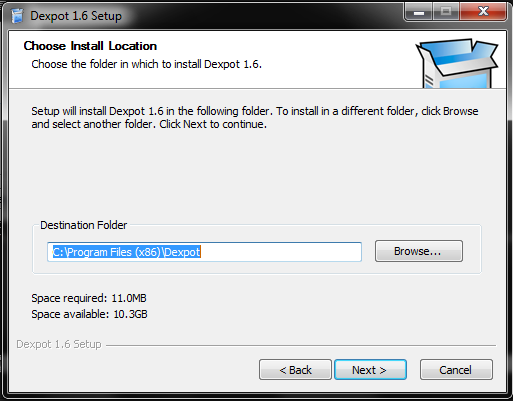Click the Dexpot setup icon in title bar
Viewport: 513px width, 401px height.
17,16
